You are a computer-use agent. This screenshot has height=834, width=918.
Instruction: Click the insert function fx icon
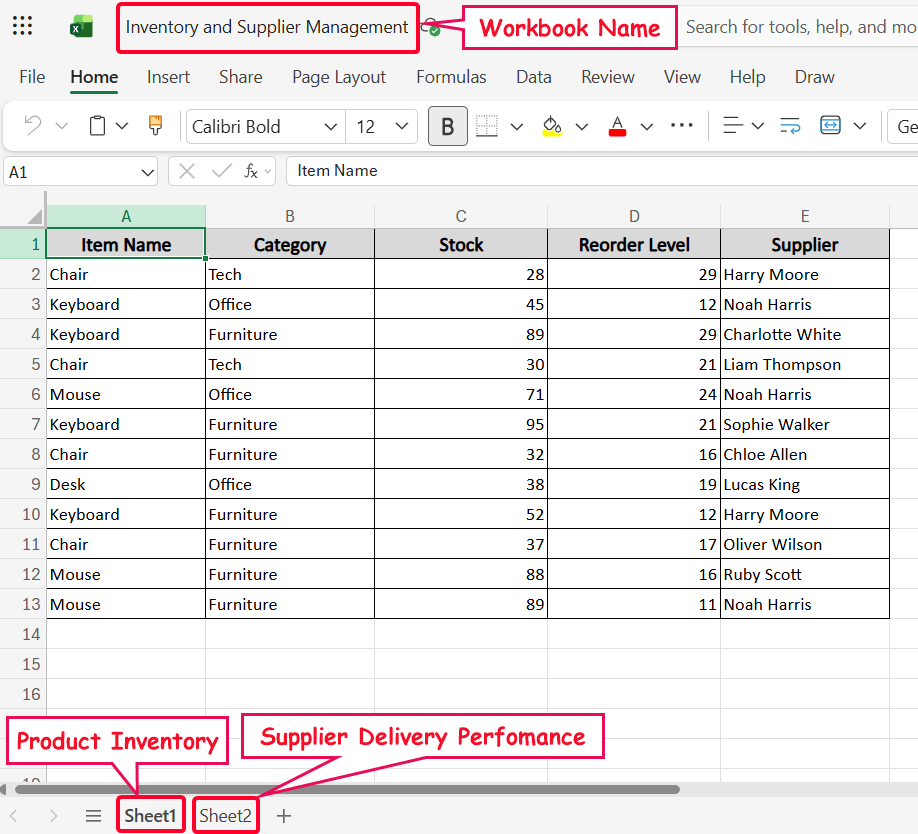252,171
